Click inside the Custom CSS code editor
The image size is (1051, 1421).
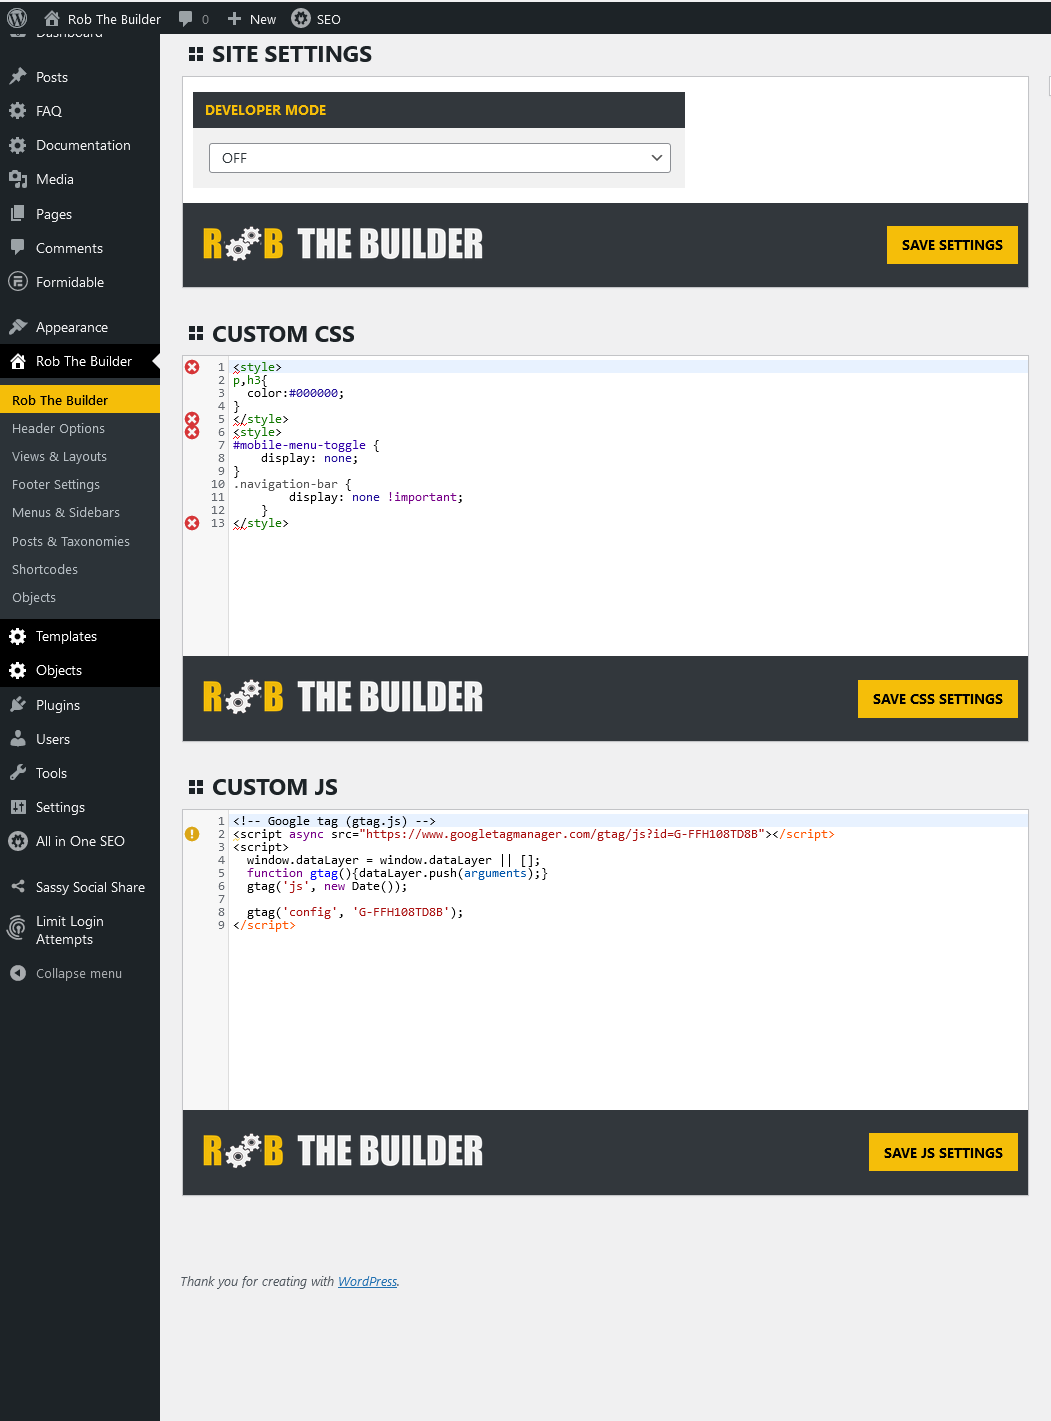(x=628, y=506)
